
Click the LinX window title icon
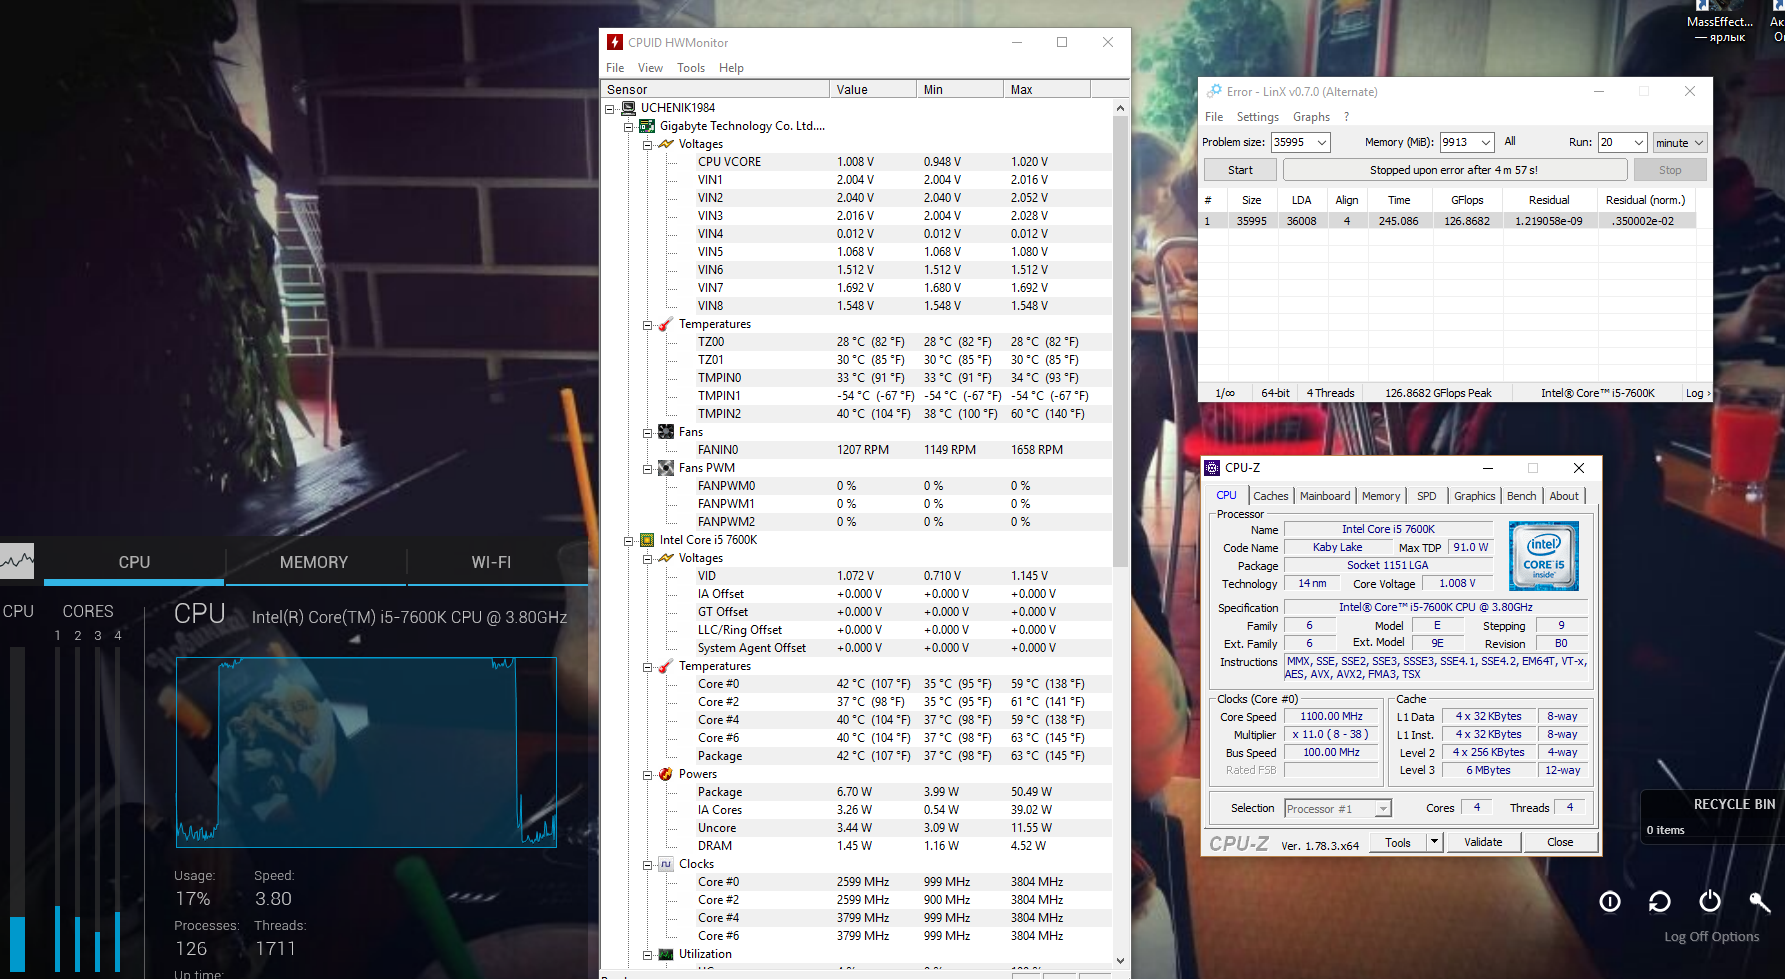1214,91
